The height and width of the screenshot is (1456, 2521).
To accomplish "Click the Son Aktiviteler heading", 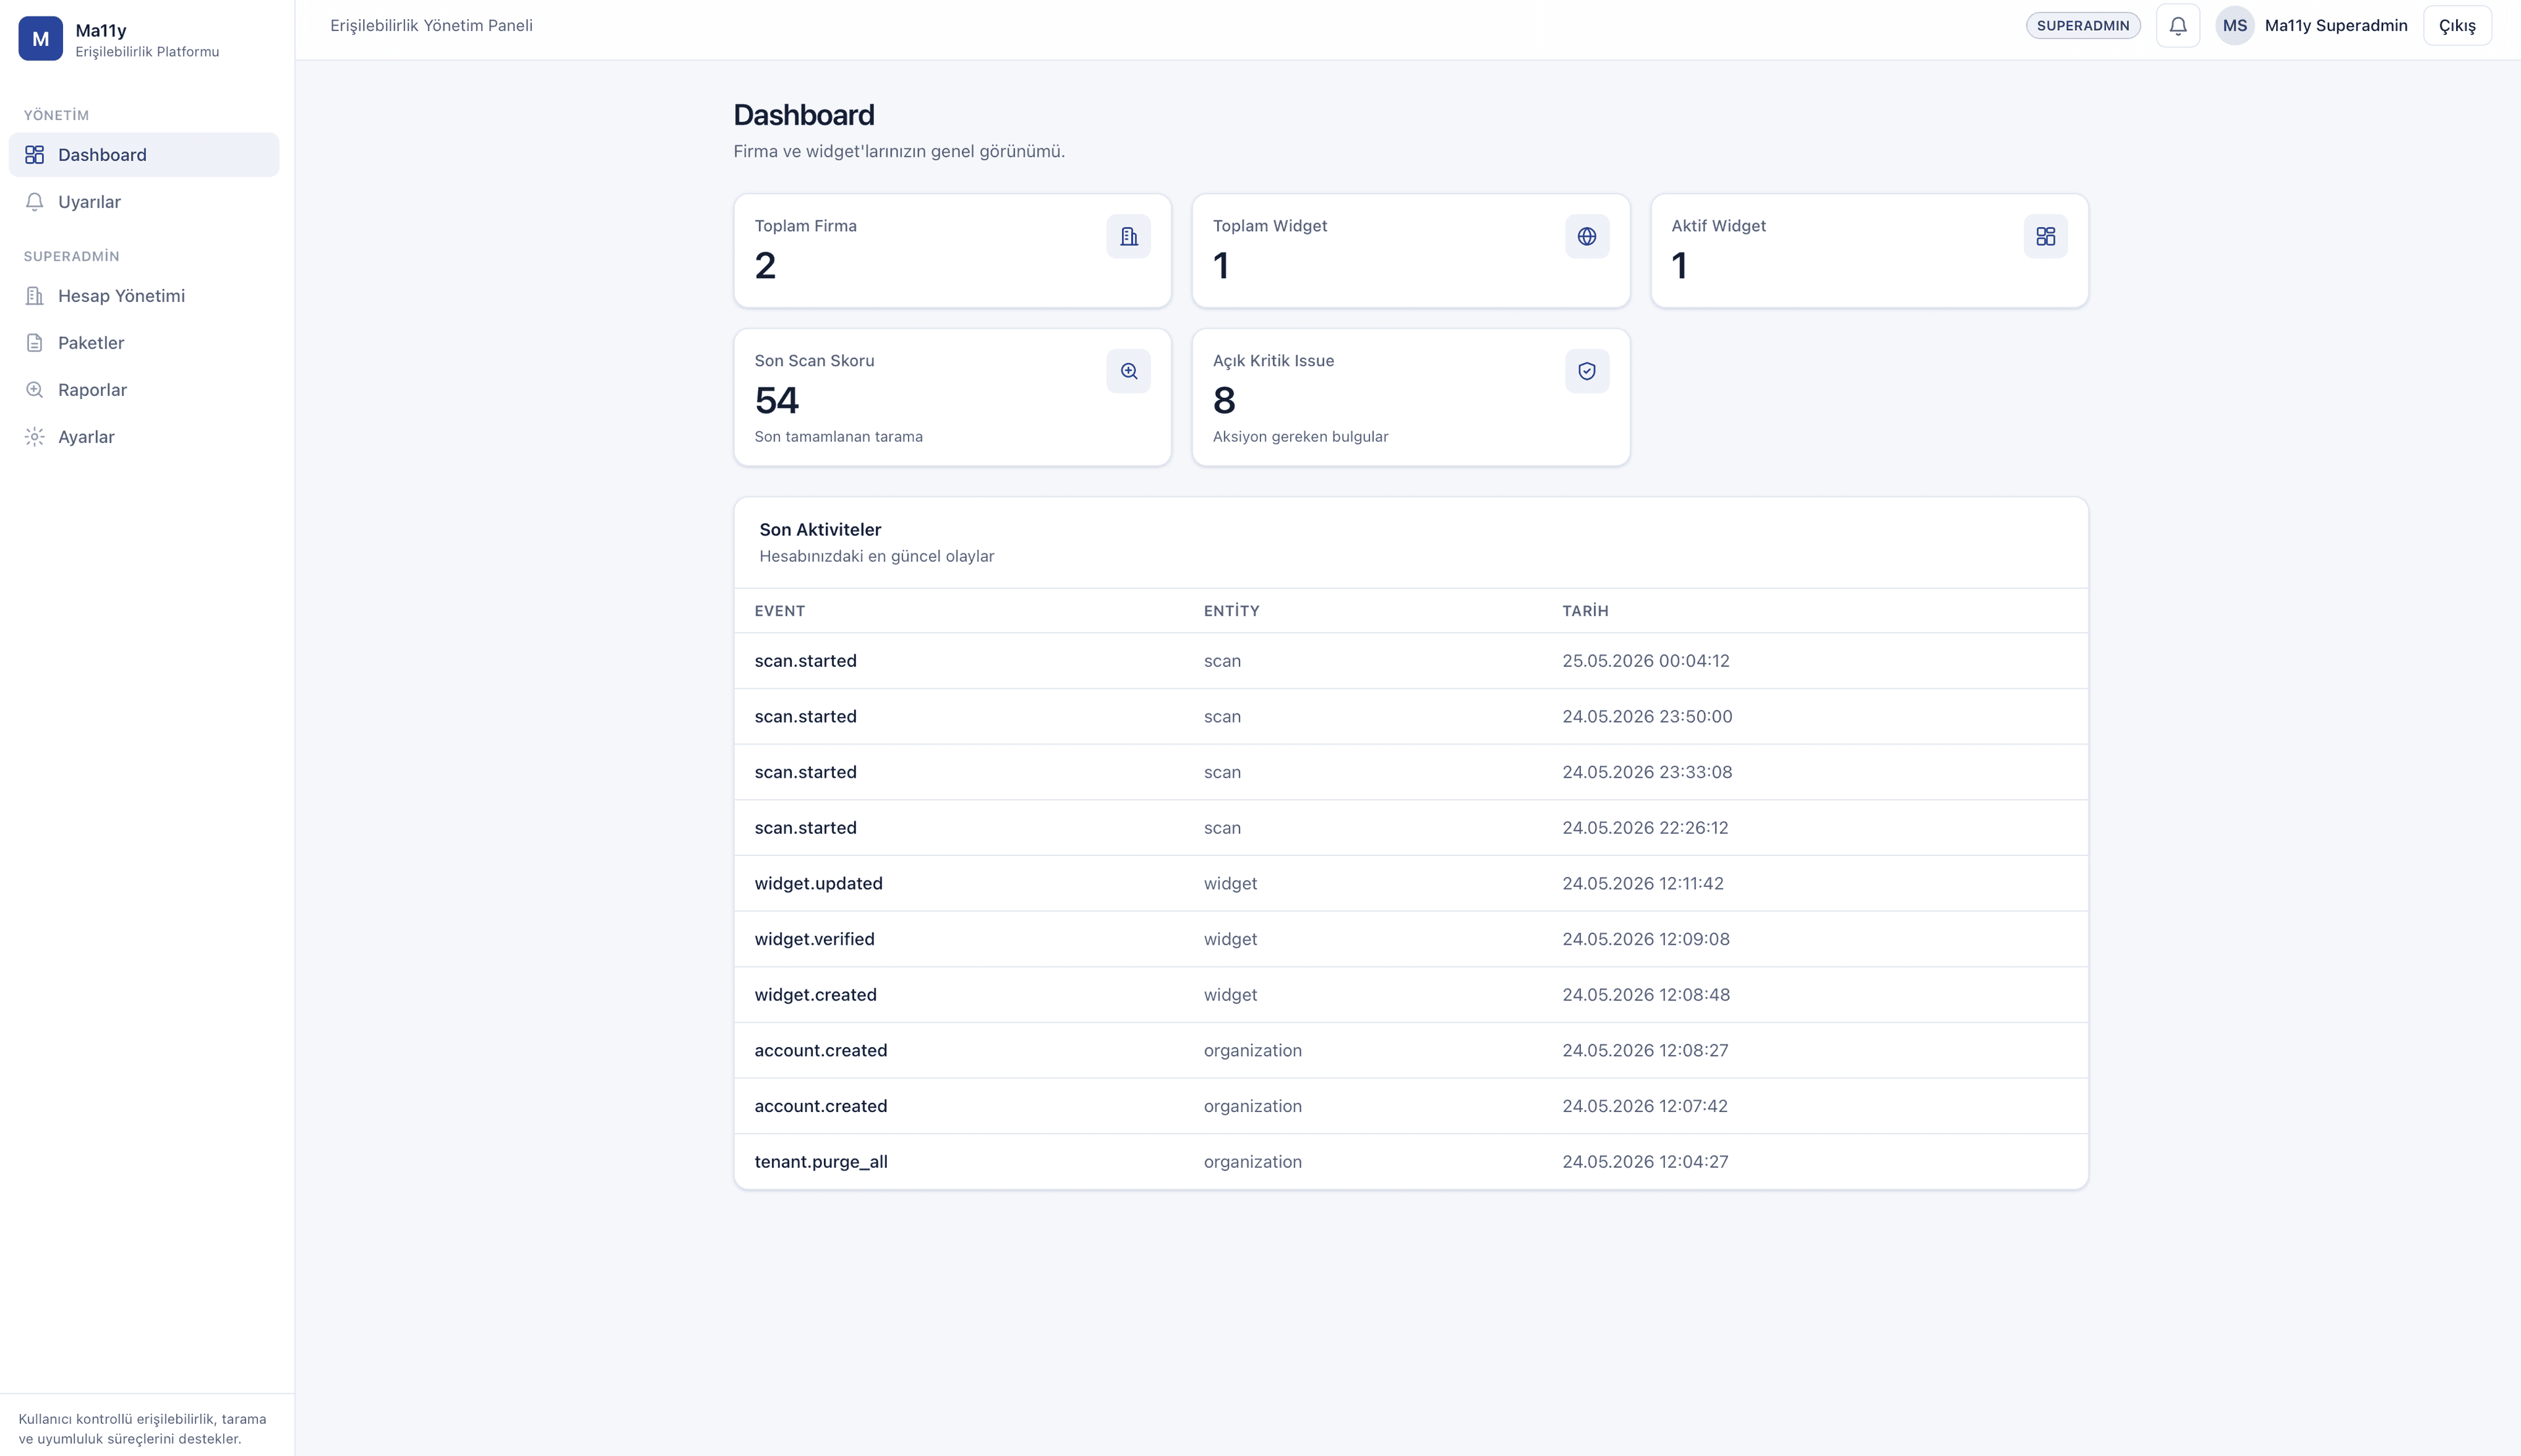I will [820, 530].
